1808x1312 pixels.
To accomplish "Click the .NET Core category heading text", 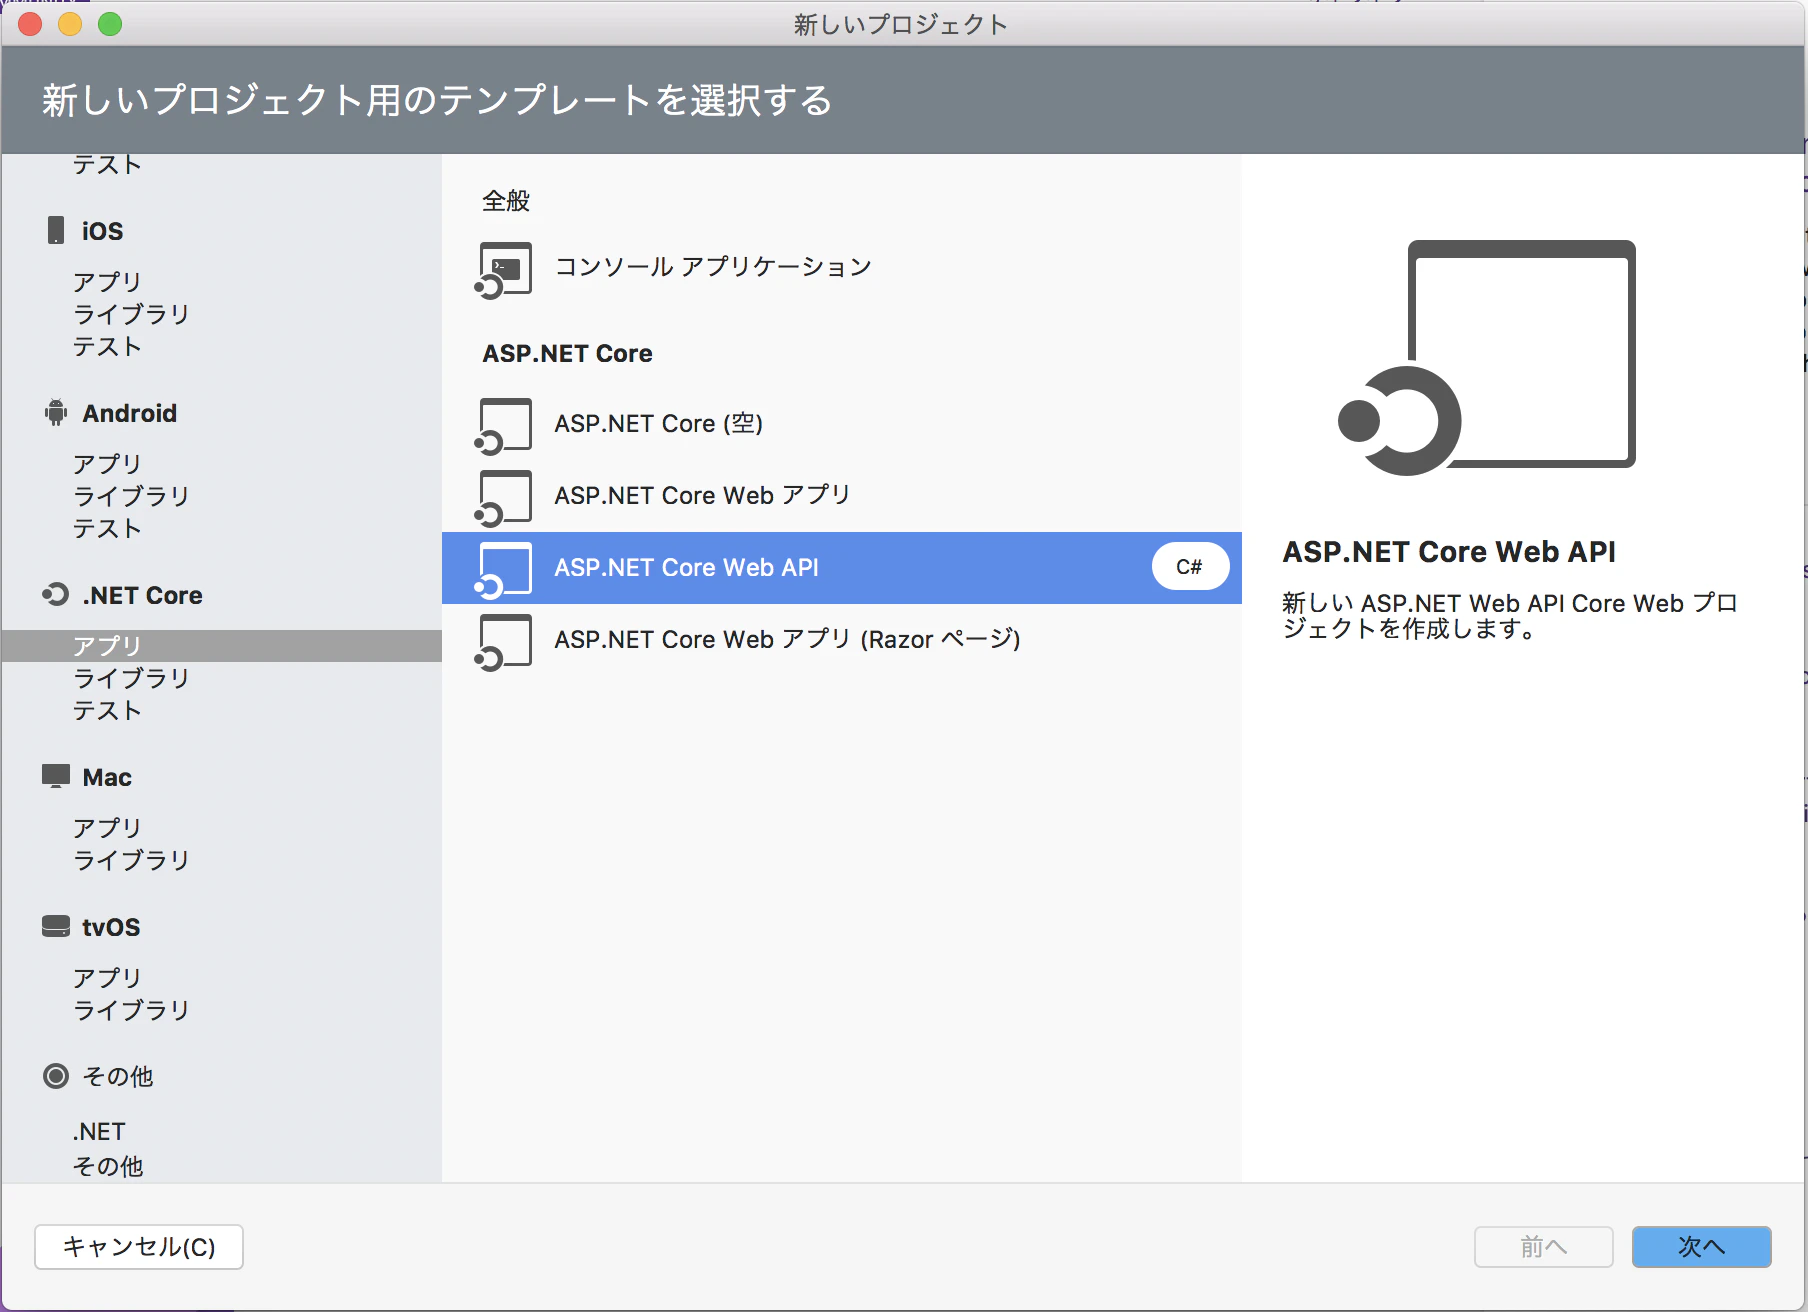I will click(143, 595).
